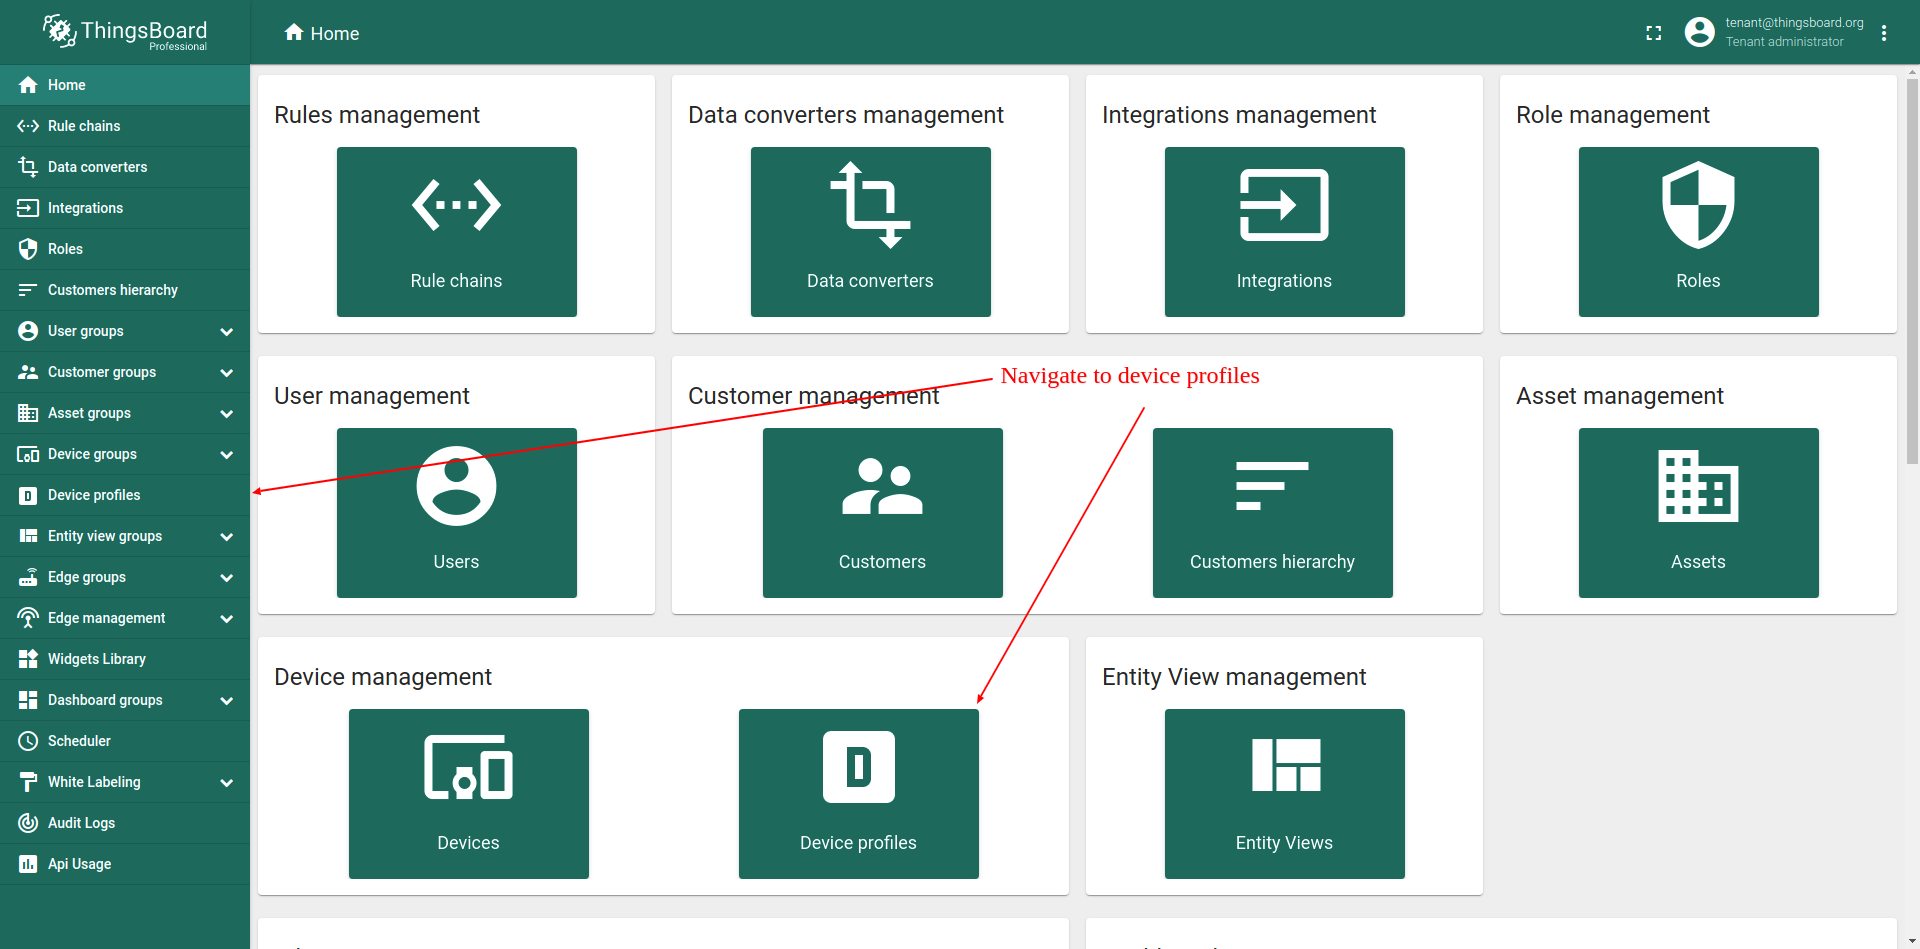Toggle fullscreen mode icon in header

click(1654, 33)
